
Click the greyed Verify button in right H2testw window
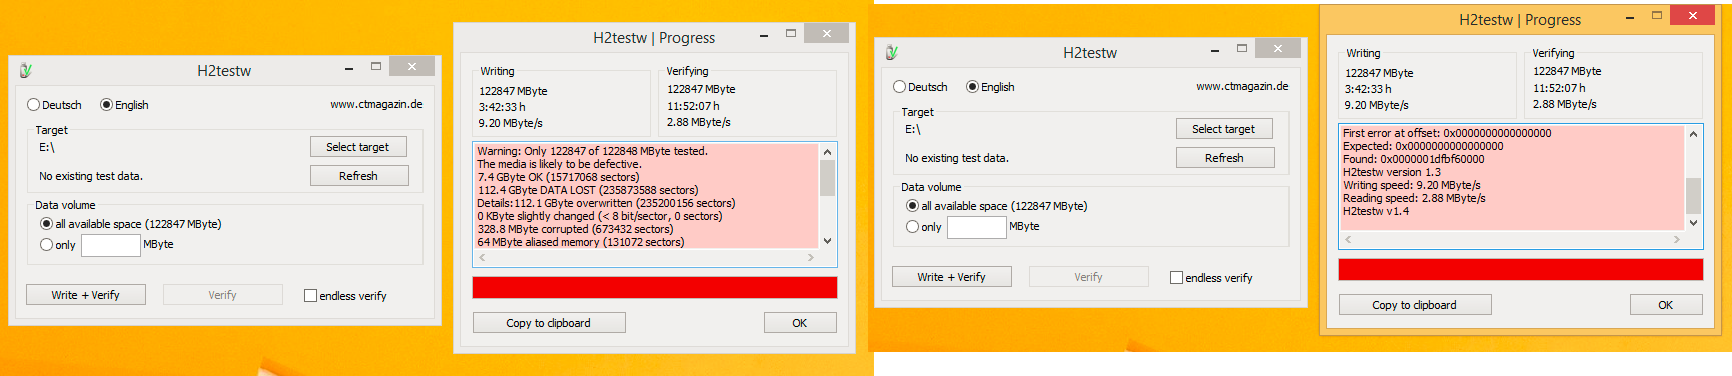point(1089,277)
